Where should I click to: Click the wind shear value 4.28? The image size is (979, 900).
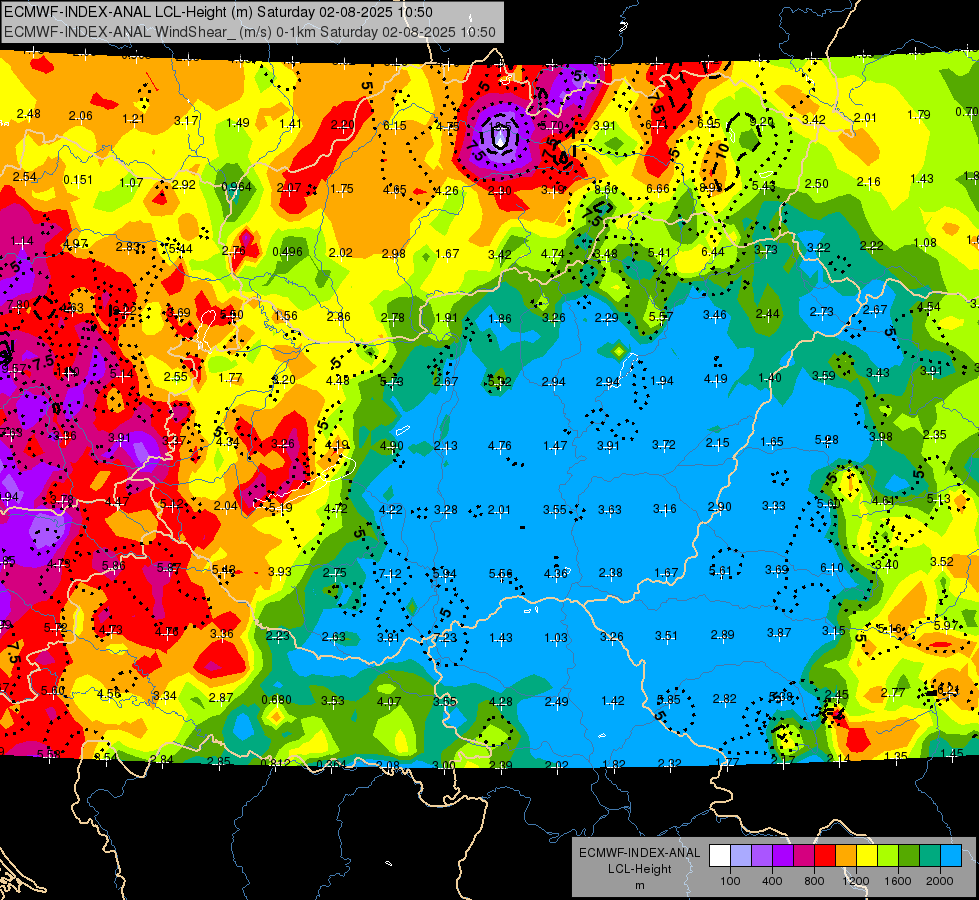(501, 701)
